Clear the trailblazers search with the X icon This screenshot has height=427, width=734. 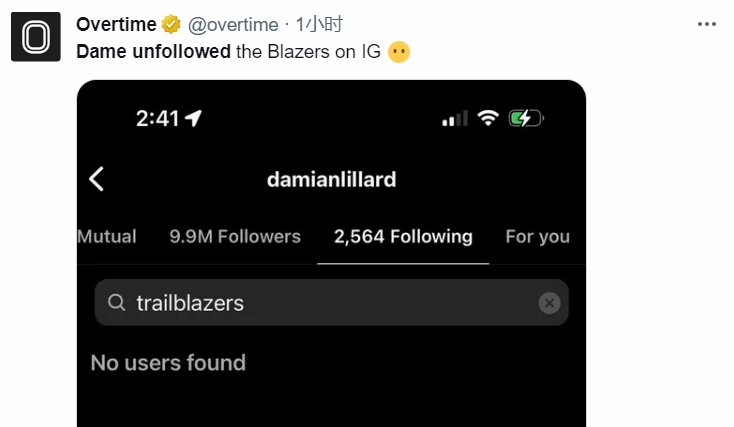click(549, 303)
